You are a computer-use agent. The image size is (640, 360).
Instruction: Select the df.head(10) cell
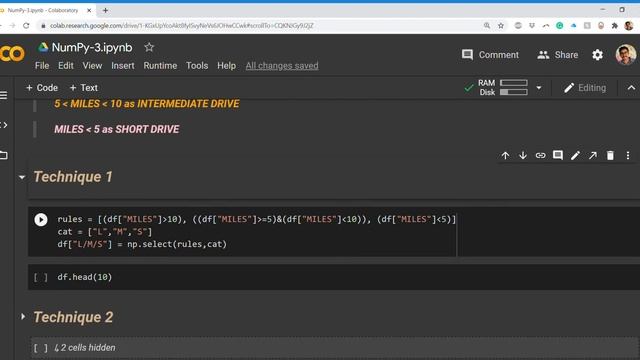tap(334, 277)
